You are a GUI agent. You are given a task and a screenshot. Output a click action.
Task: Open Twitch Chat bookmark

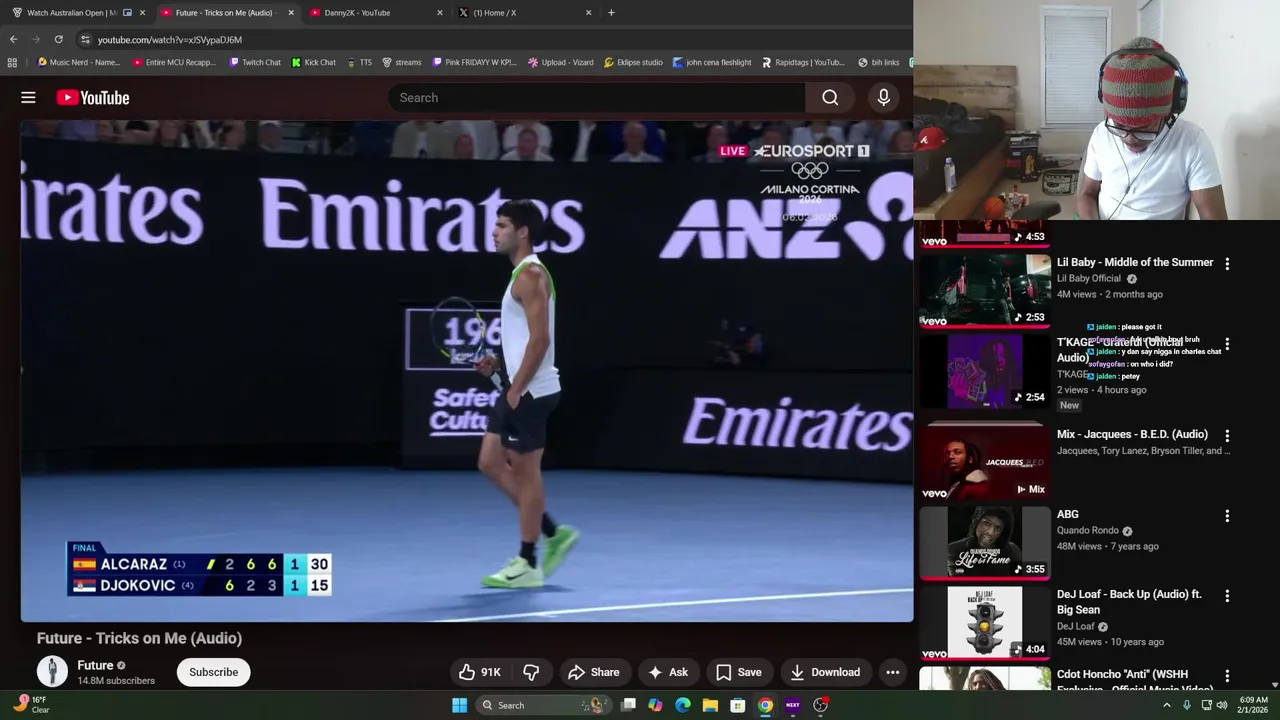click(255, 62)
